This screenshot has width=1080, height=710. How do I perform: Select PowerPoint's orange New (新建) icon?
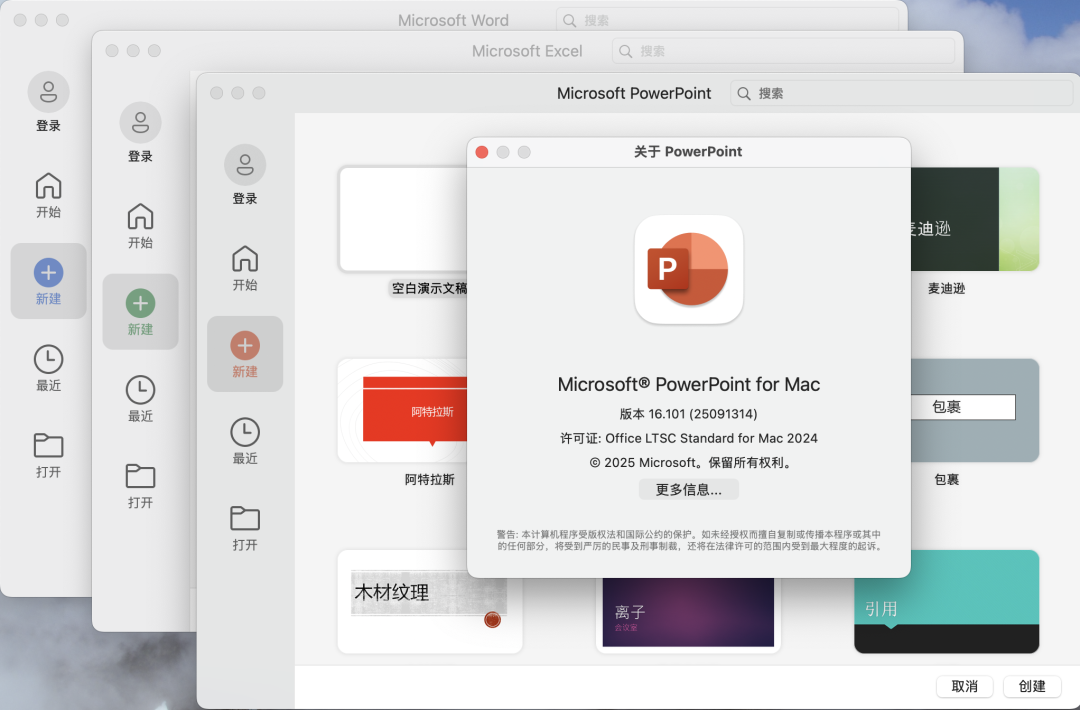(x=245, y=346)
